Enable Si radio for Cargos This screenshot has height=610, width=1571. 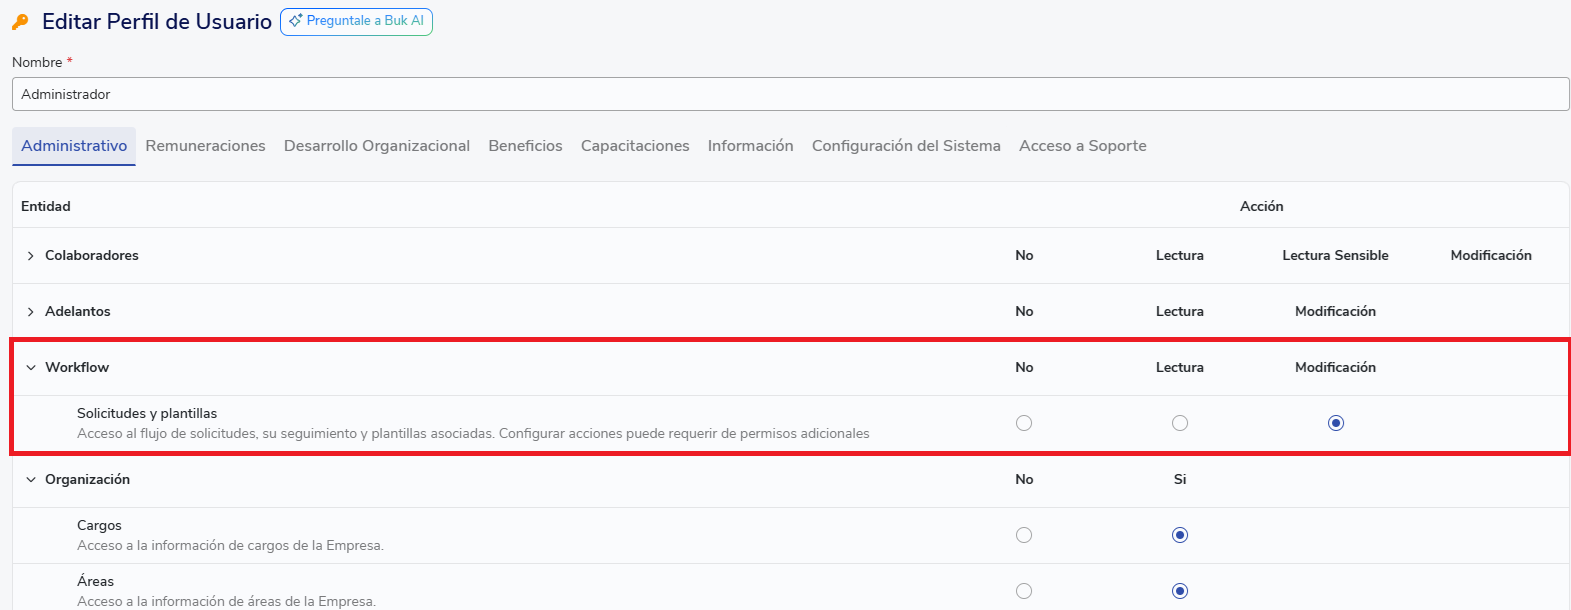point(1180,535)
